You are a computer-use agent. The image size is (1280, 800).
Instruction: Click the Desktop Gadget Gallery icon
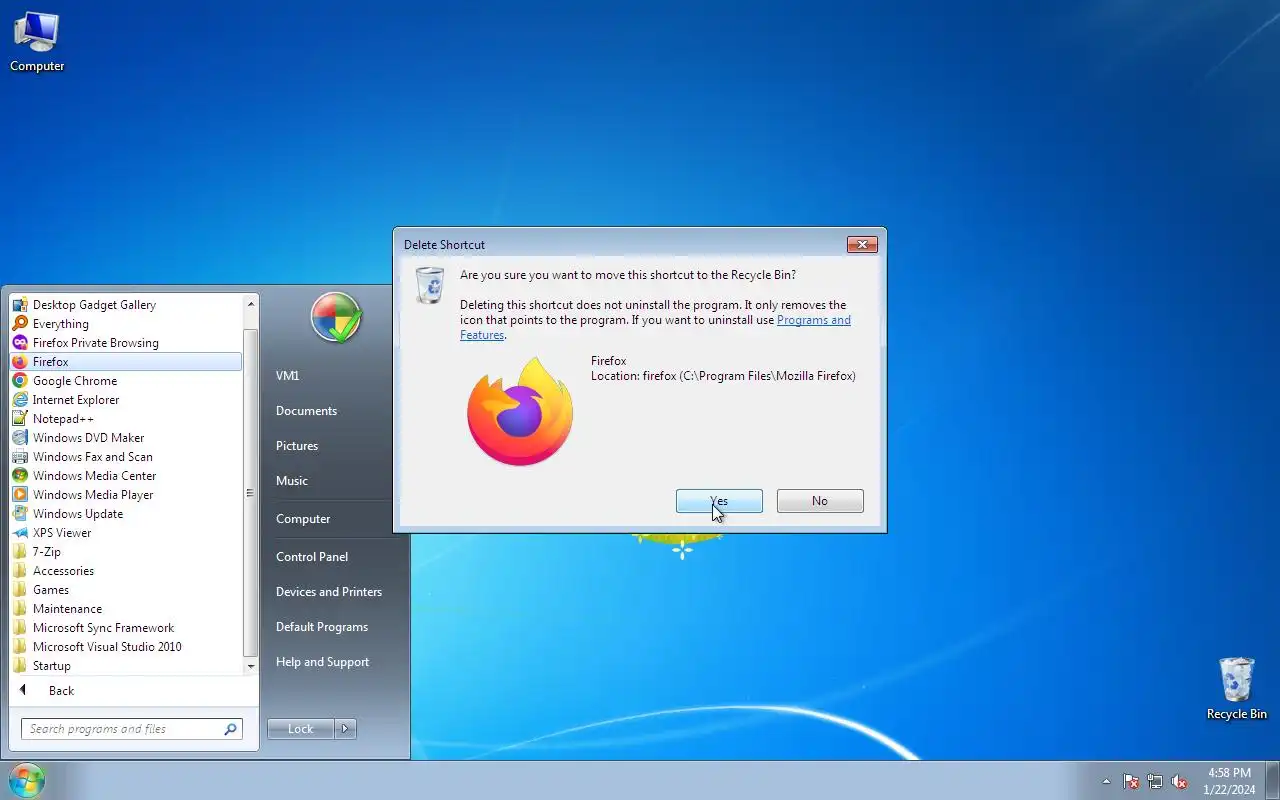point(19,305)
